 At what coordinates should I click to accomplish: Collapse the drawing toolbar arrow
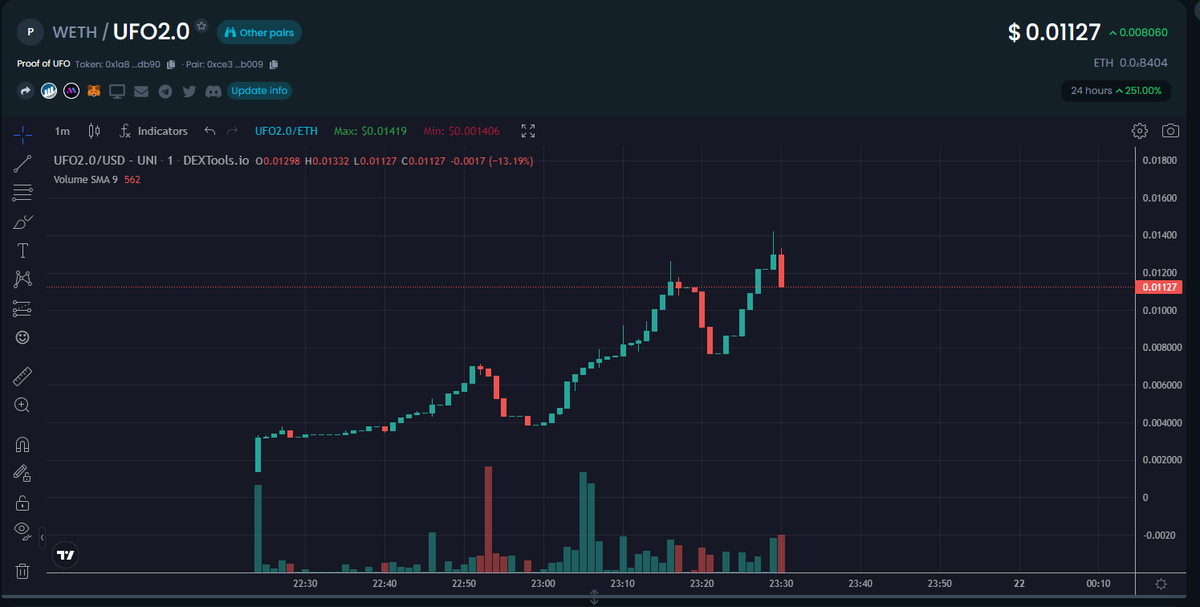tap(42, 537)
